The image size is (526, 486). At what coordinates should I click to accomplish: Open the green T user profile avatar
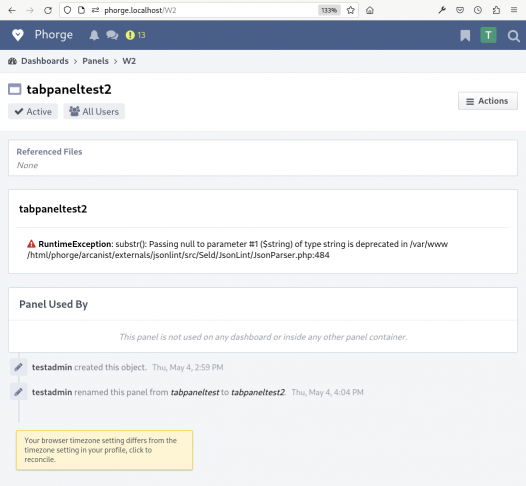[488, 35]
